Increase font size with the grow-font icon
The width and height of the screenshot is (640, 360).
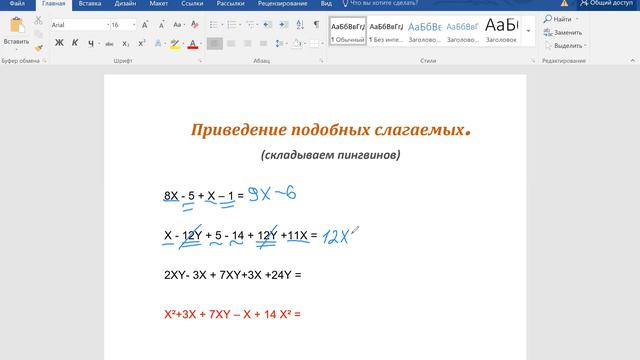pos(145,25)
